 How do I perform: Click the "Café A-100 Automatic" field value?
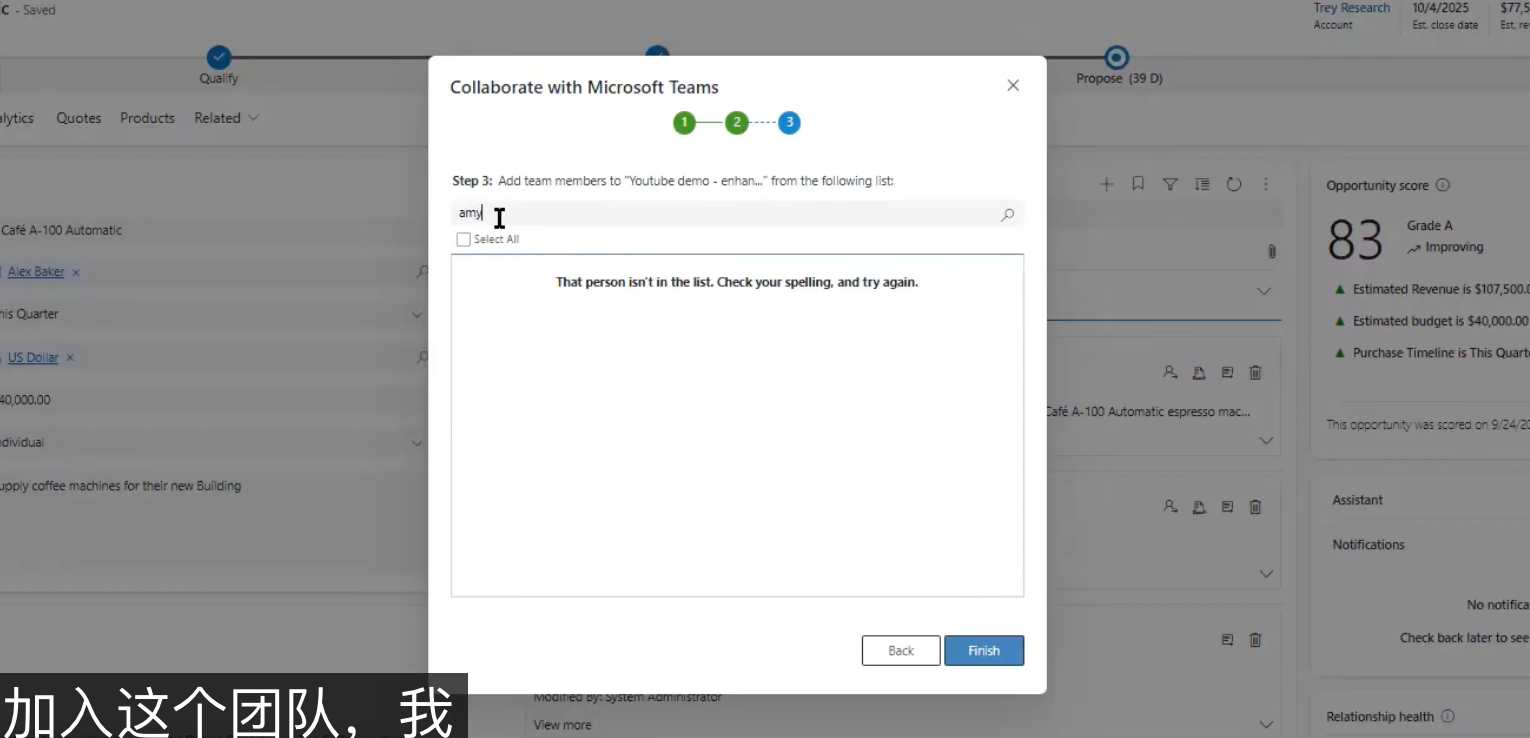(x=61, y=230)
